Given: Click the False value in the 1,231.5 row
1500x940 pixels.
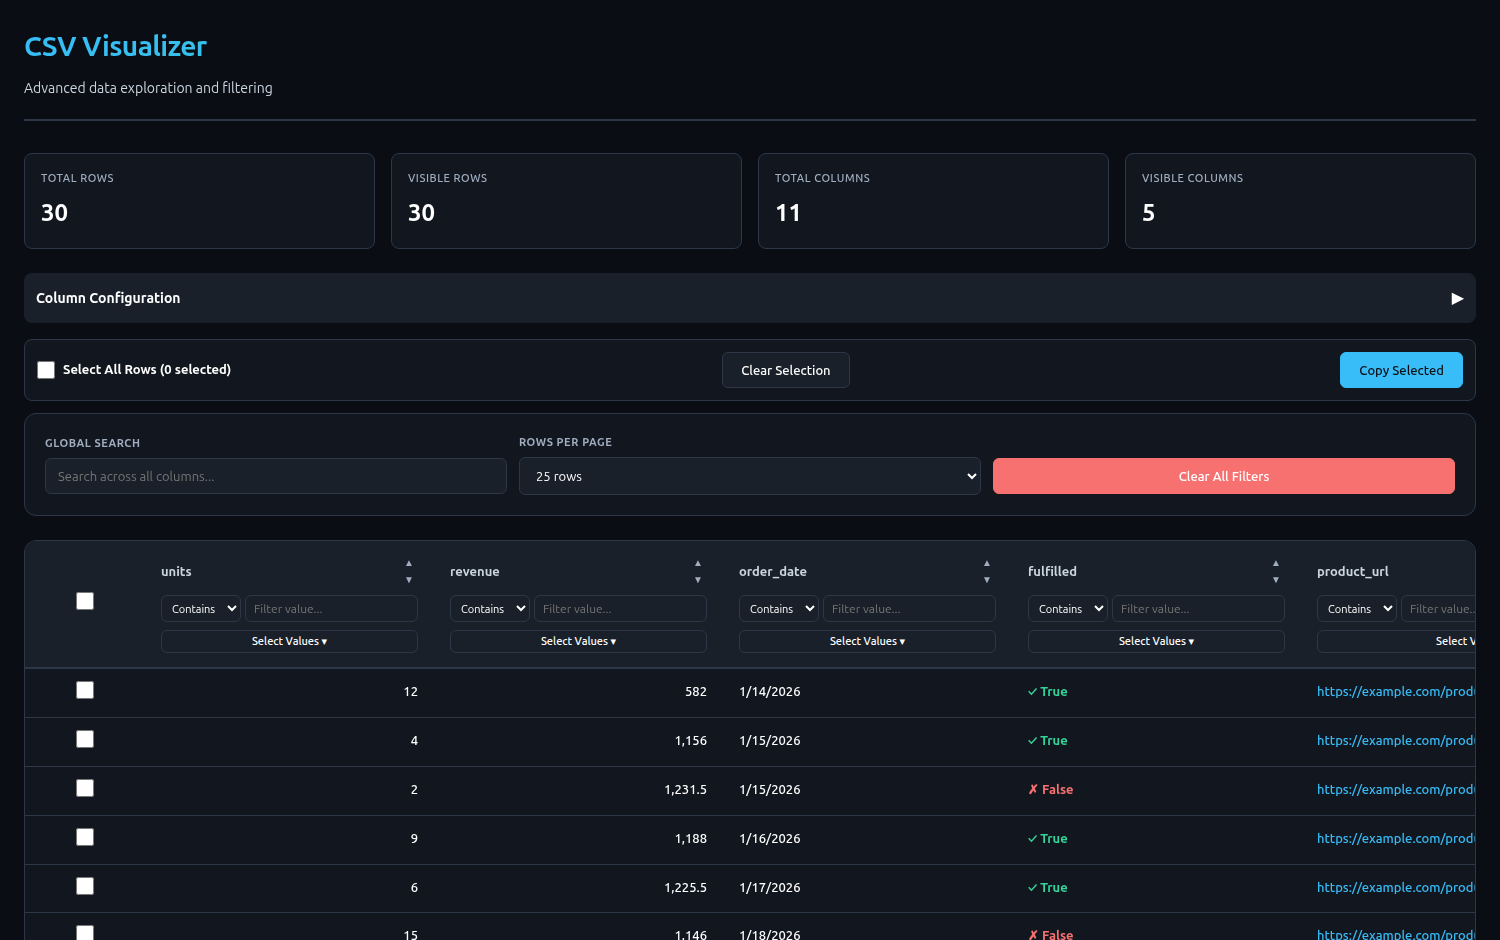Looking at the screenshot, I should (1051, 789).
